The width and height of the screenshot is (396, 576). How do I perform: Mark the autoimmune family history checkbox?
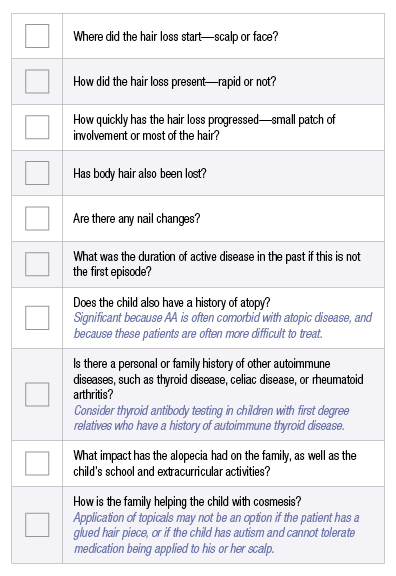[37, 394]
